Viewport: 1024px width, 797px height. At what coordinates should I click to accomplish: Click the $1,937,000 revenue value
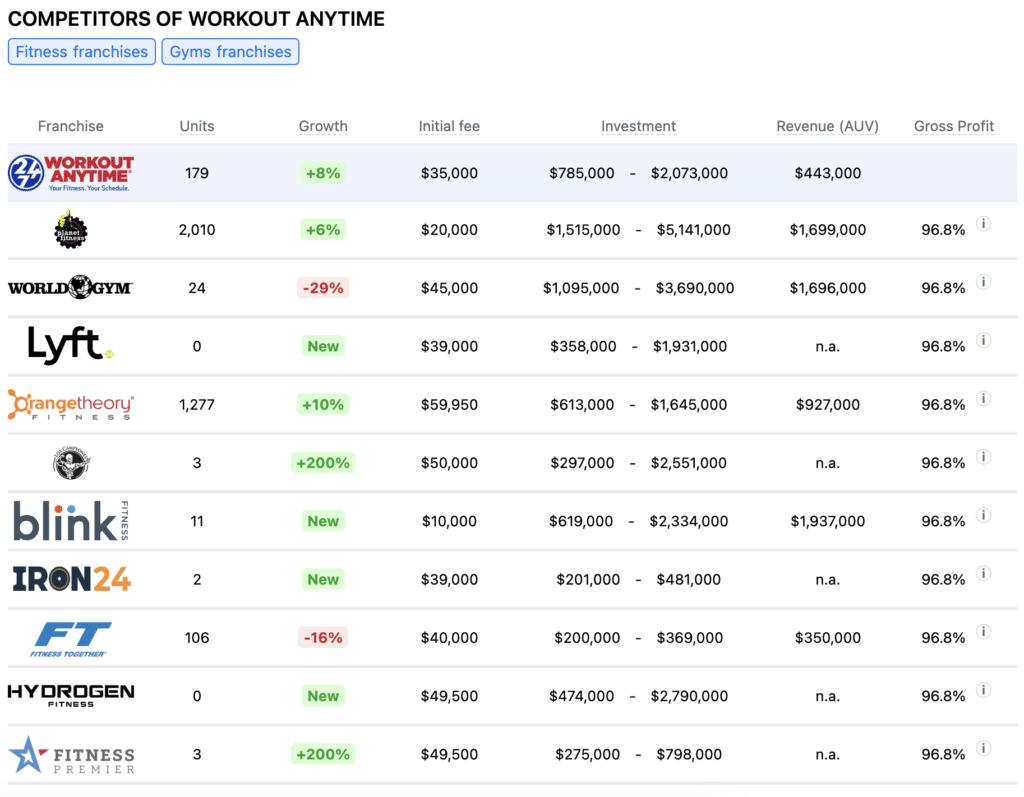click(827, 521)
